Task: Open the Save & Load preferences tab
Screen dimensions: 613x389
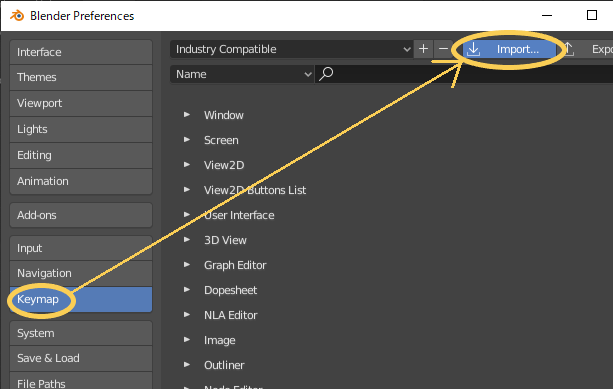Action: tap(81, 358)
